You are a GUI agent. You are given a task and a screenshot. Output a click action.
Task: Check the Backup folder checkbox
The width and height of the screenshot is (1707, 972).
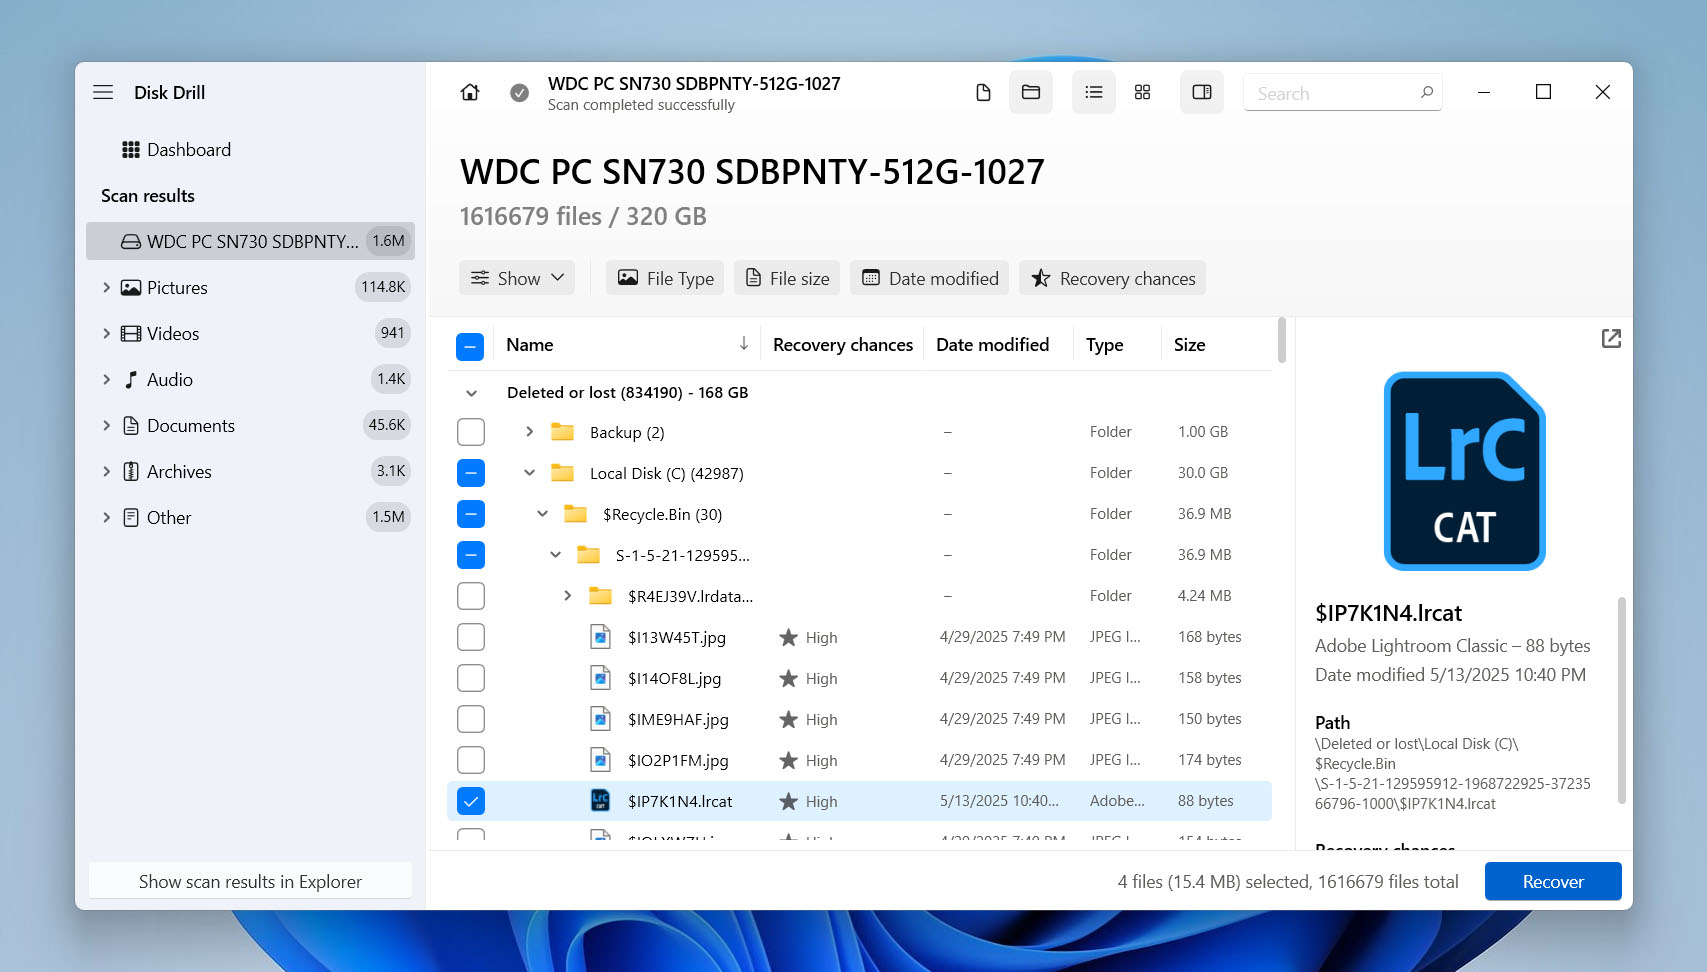coord(471,432)
